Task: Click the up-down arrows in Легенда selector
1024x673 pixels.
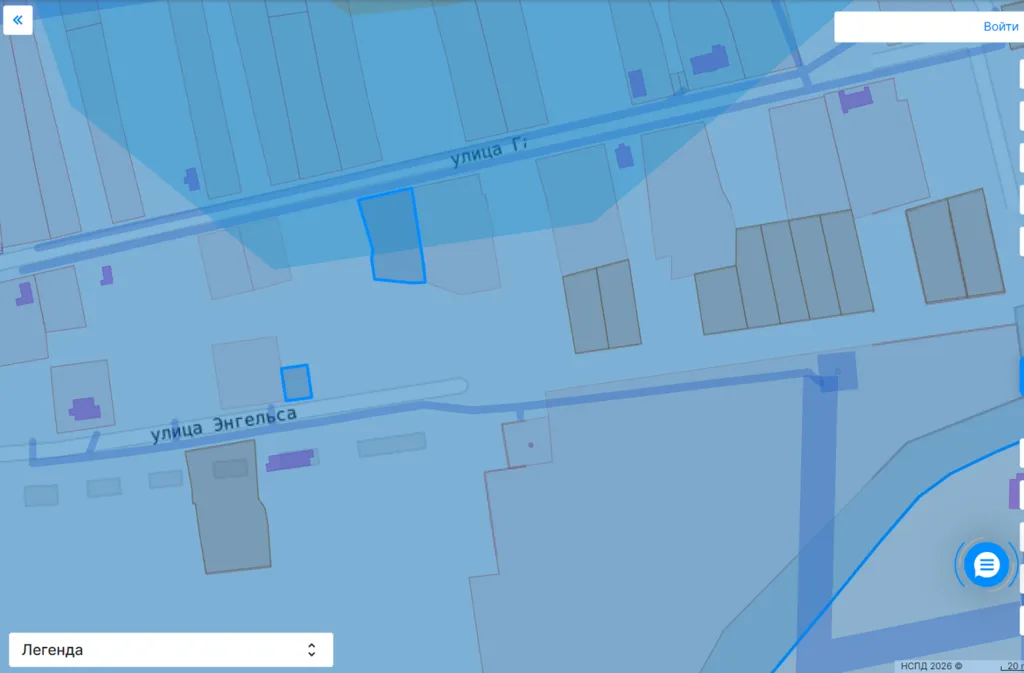Action: point(311,650)
